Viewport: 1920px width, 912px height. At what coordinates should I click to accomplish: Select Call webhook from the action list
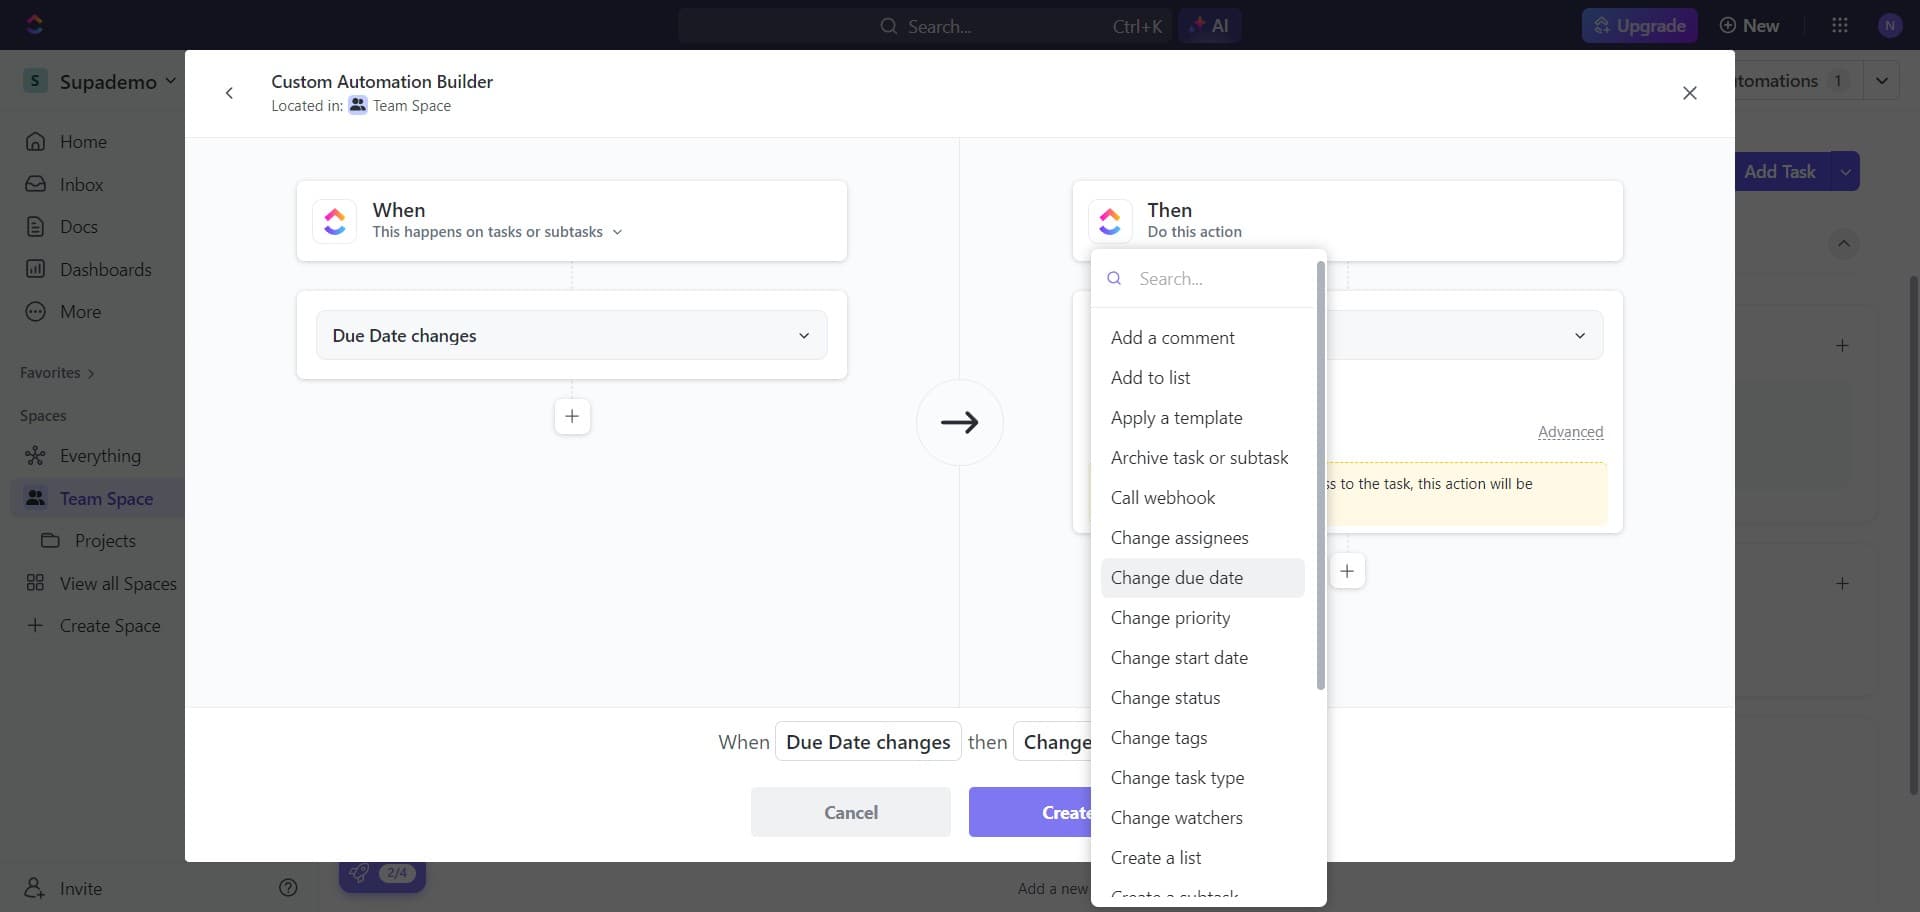[x=1163, y=497]
